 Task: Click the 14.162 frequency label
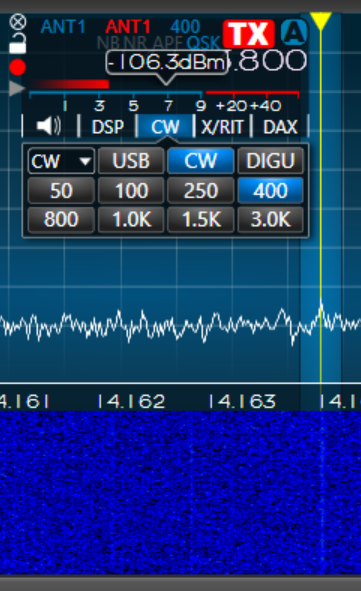pyautogui.click(x=131, y=402)
